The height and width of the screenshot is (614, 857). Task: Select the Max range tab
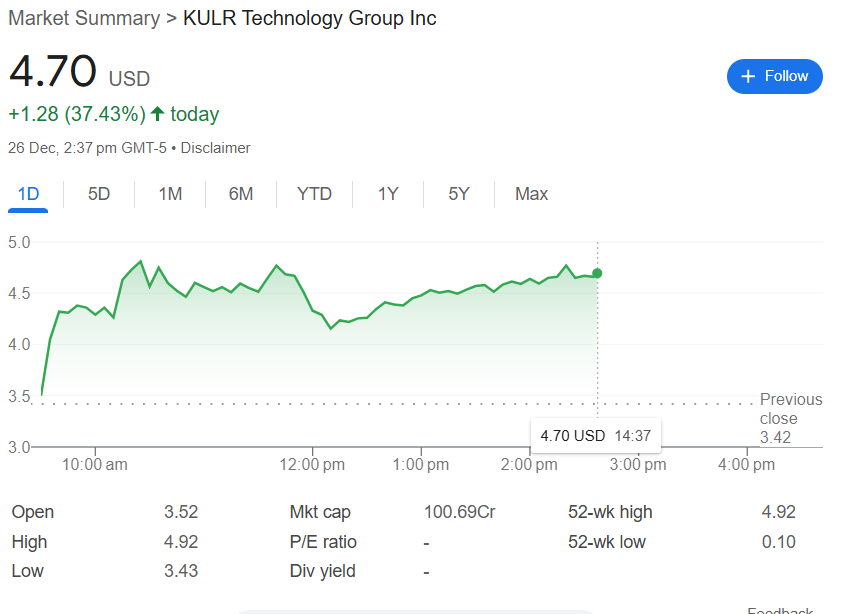tap(531, 194)
